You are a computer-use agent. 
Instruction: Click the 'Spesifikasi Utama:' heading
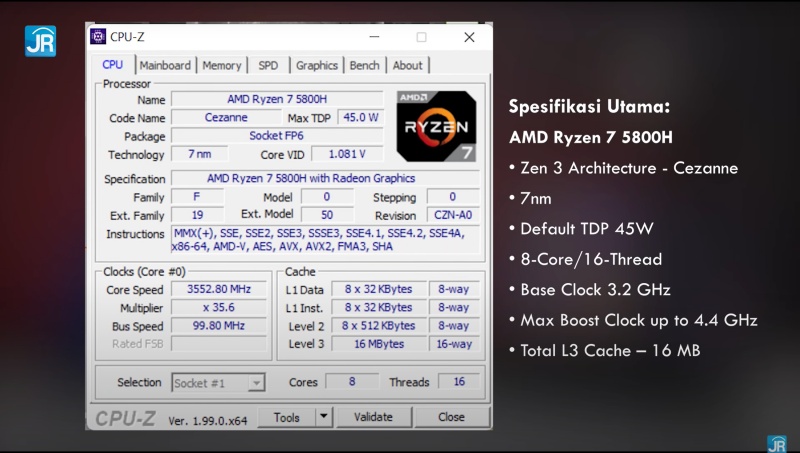tap(589, 107)
